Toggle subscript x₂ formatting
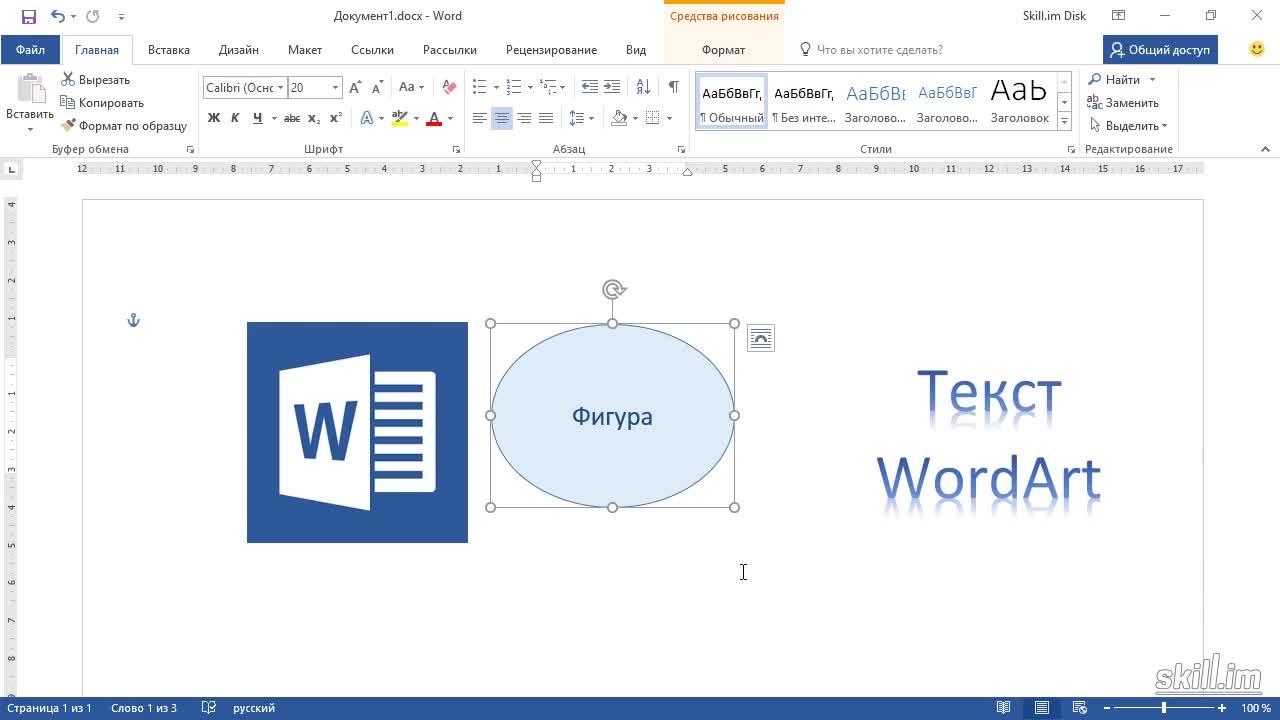Screen dimensions: 1280x720 point(314,118)
